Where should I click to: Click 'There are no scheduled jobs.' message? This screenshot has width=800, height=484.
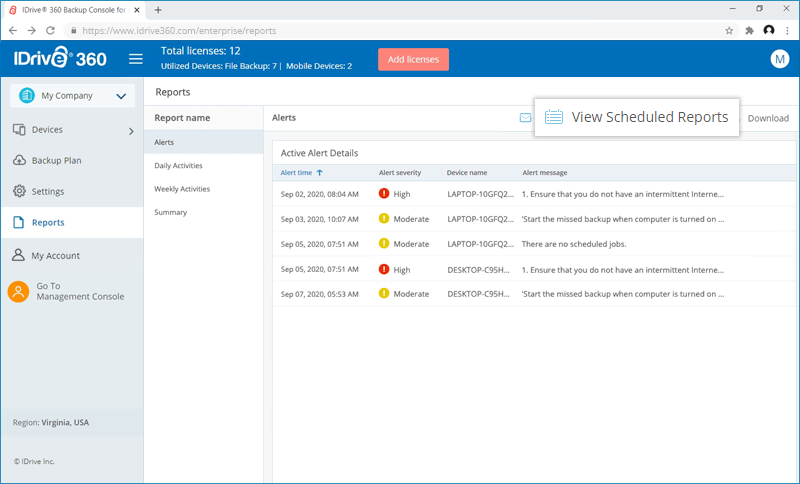tap(574, 244)
